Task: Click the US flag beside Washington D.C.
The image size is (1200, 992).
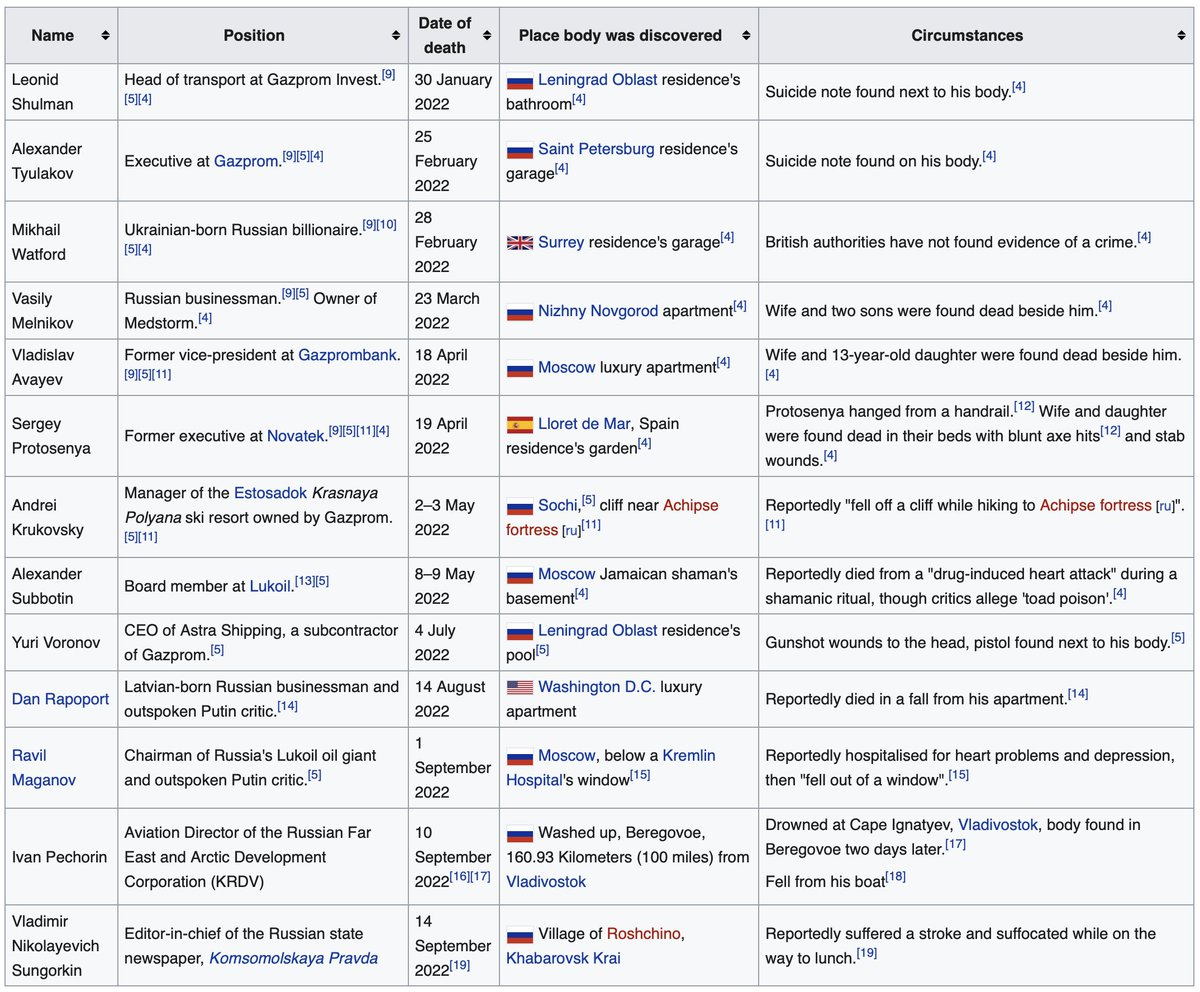Action: (x=520, y=688)
